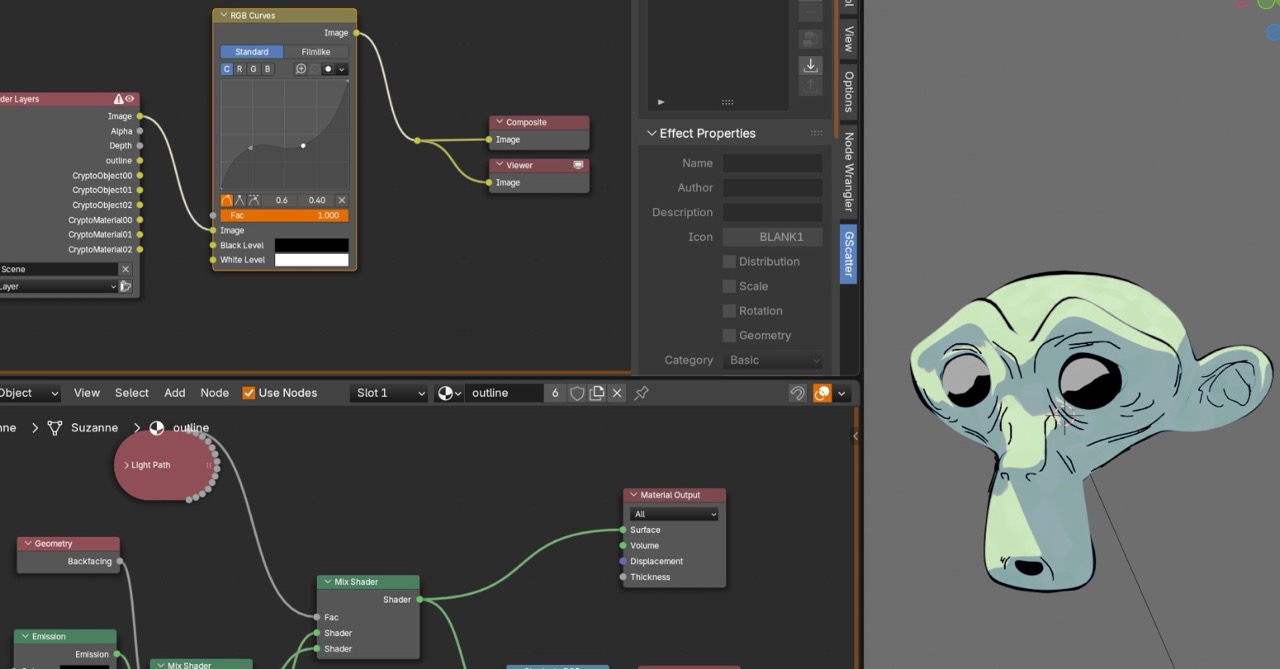
Task: Enable the Scale checkbox
Action: 729,286
